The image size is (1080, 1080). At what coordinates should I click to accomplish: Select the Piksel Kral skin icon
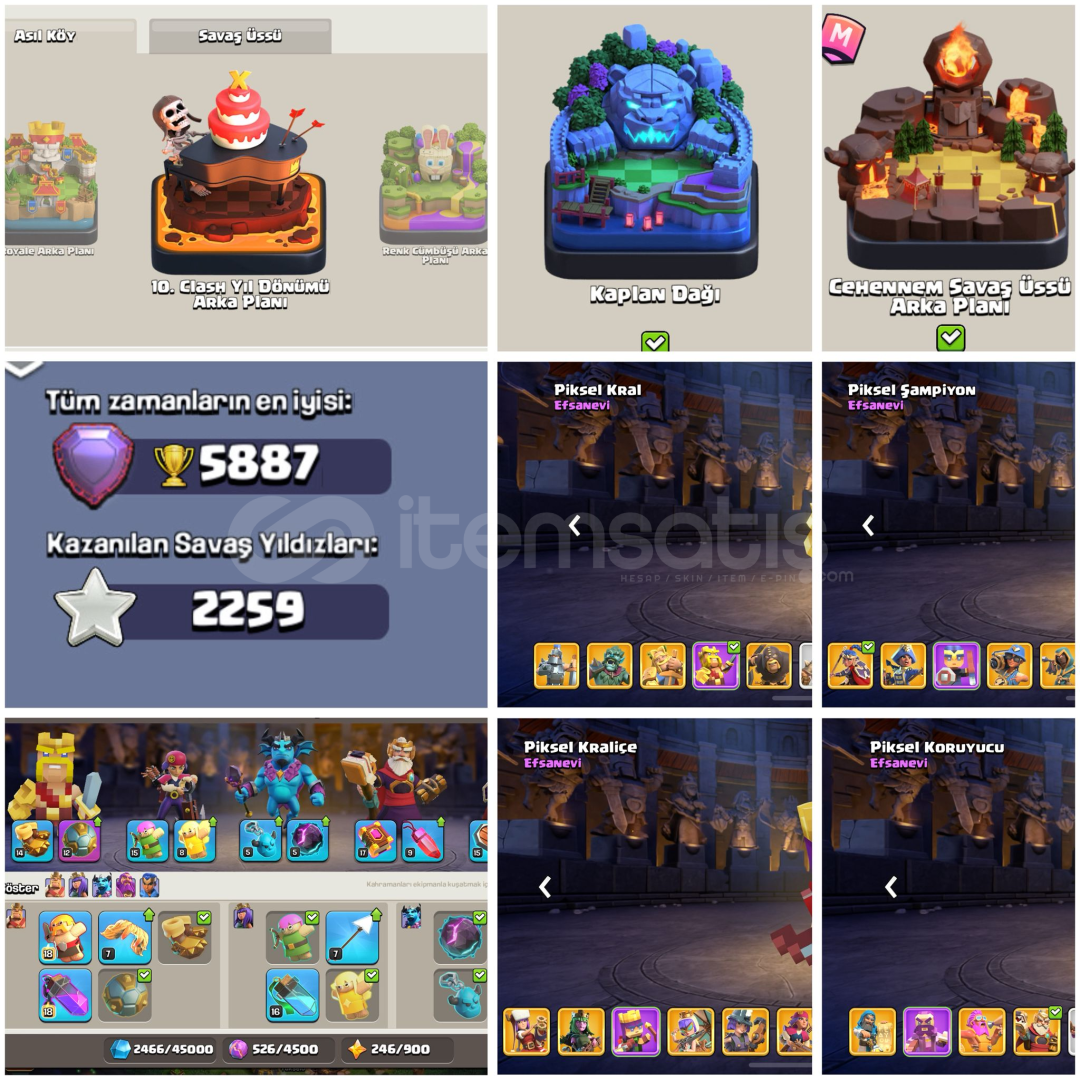point(716,665)
